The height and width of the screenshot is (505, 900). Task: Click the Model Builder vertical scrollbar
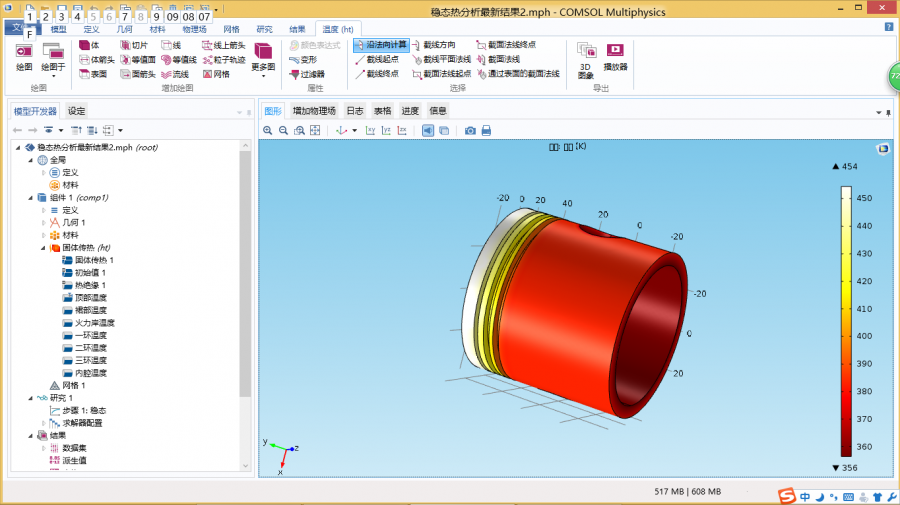[x=245, y=274]
